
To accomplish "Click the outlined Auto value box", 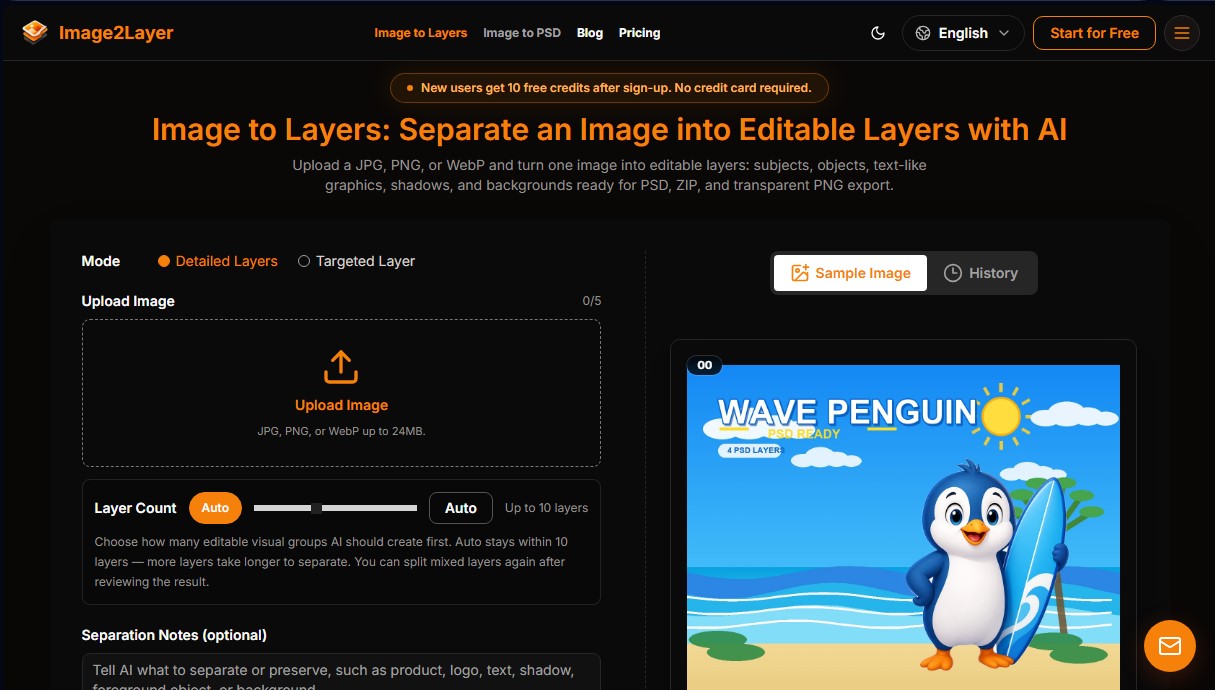I will pyautogui.click(x=461, y=508).
